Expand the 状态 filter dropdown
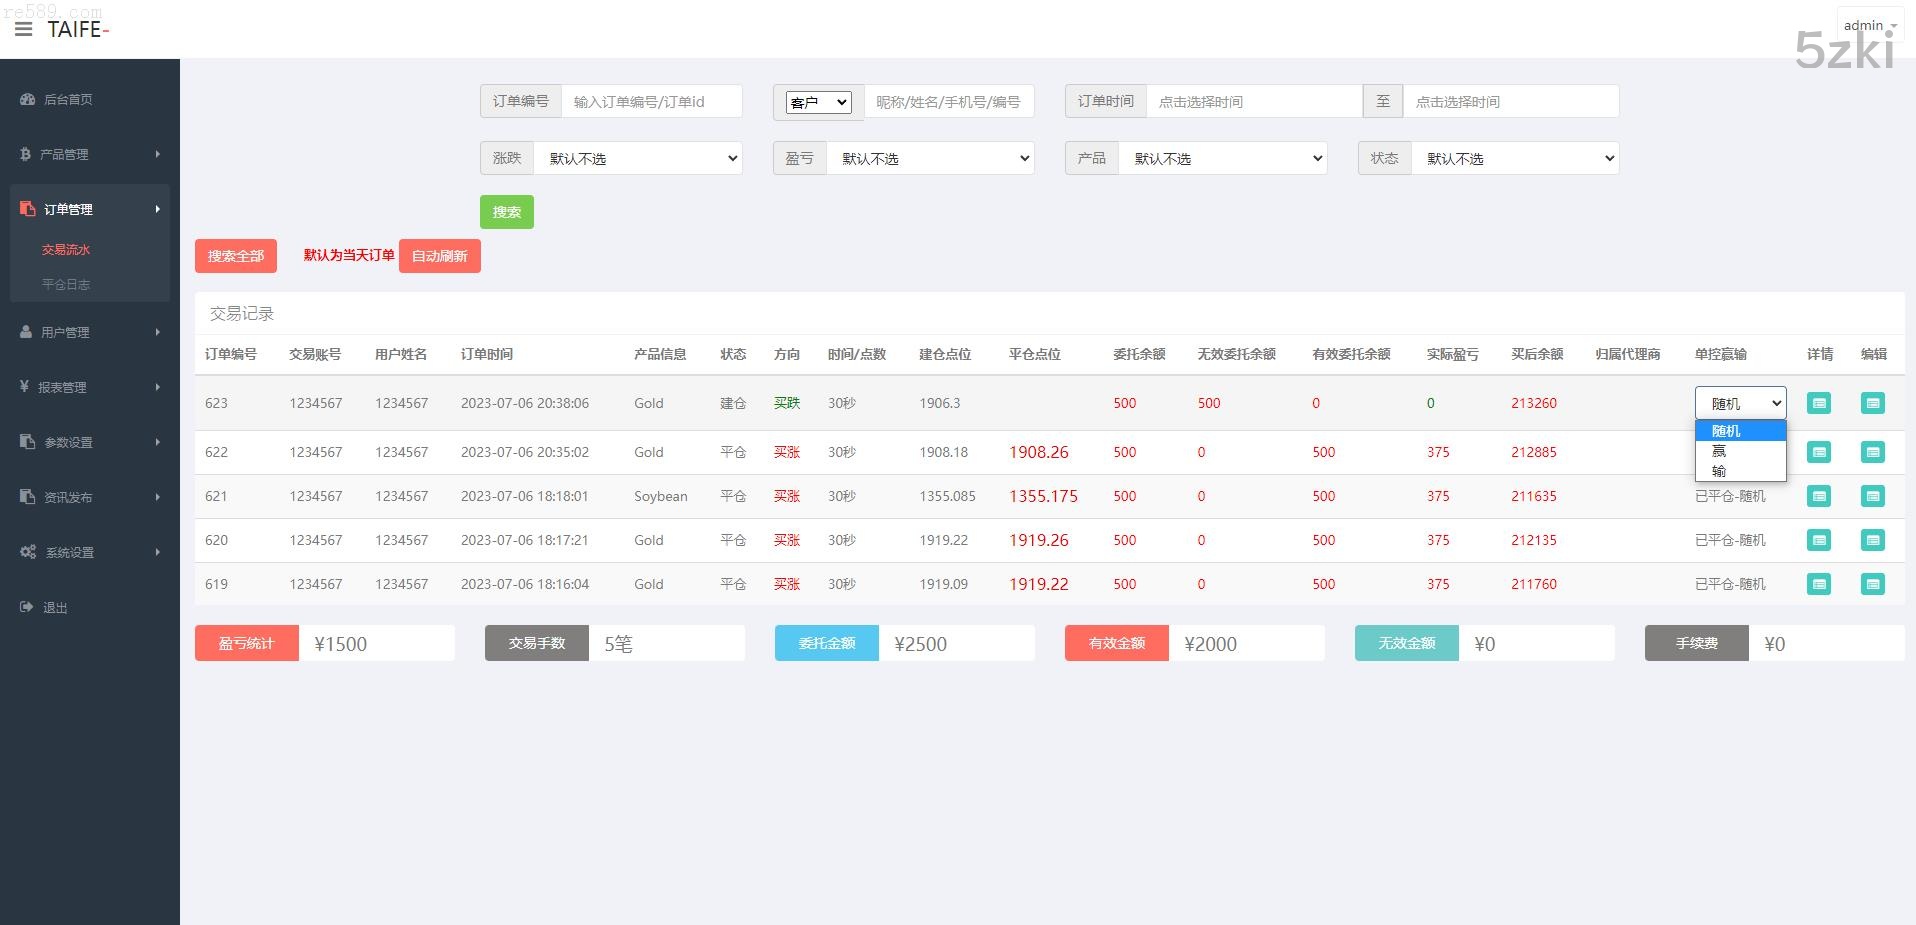Image resolution: width=1916 pixels, height=925 pixels. [1515, 158]
